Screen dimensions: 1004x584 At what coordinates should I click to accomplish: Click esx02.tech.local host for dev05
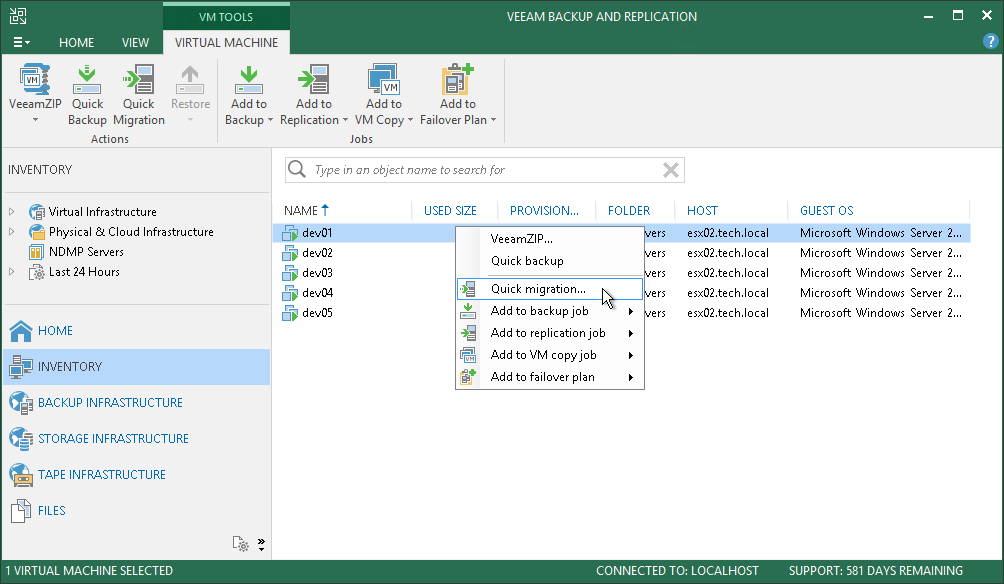click(727, 313)
